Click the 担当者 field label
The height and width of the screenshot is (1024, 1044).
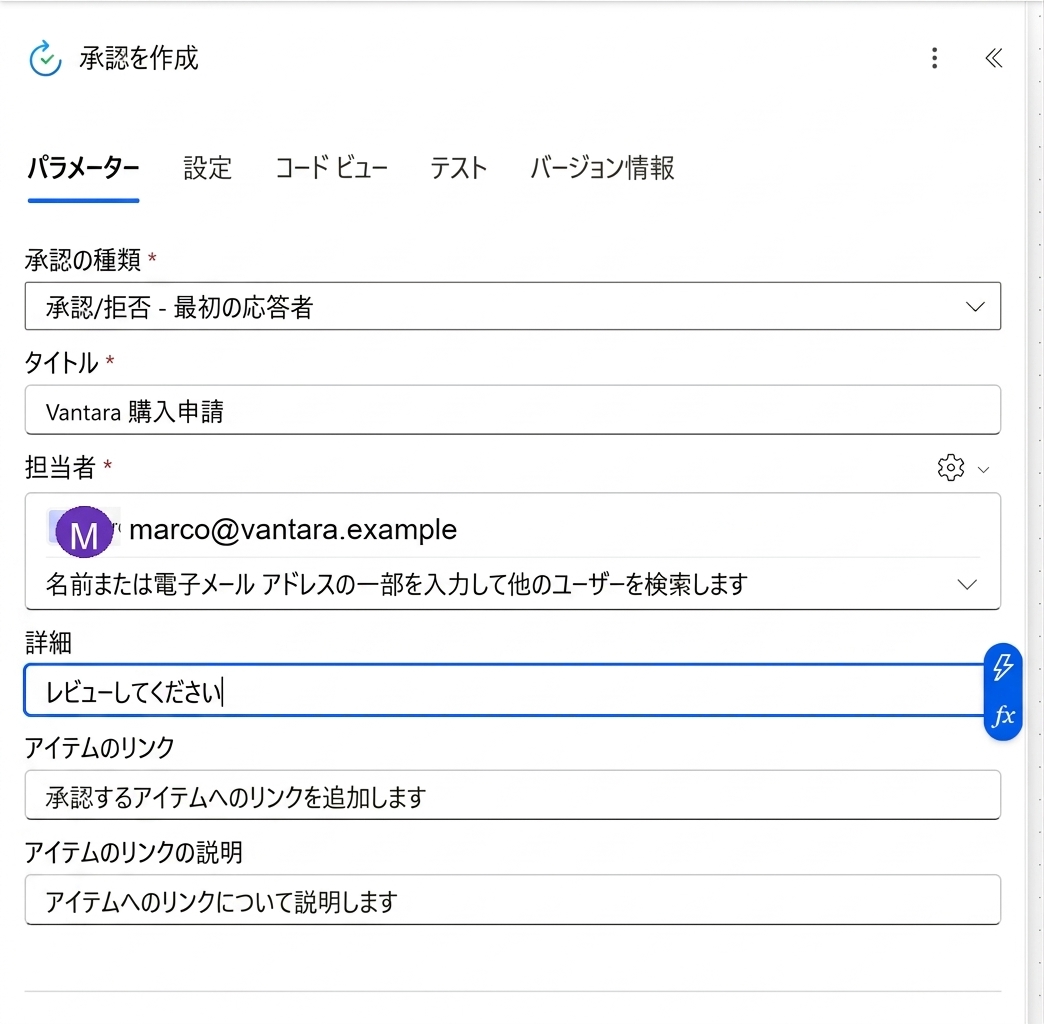point(60,467)
